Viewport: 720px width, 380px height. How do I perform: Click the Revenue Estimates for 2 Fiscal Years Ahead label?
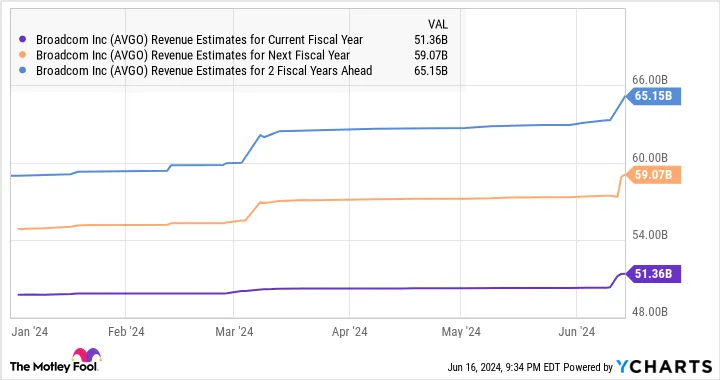(x=204, y=71)
